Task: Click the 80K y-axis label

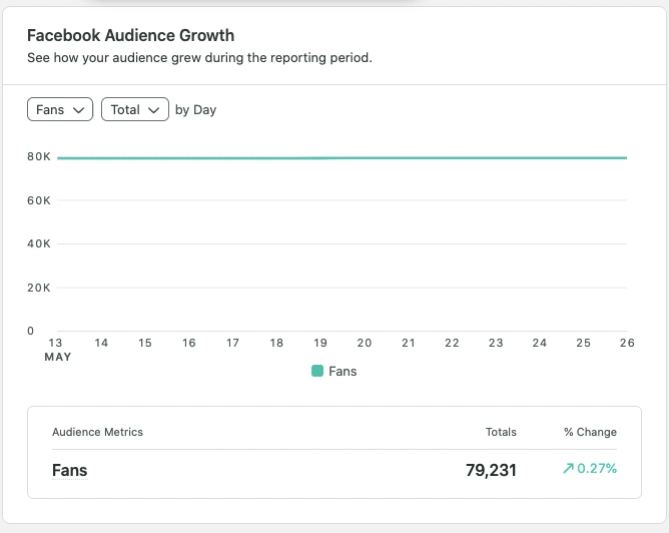Action: click(x=39, y=157)
